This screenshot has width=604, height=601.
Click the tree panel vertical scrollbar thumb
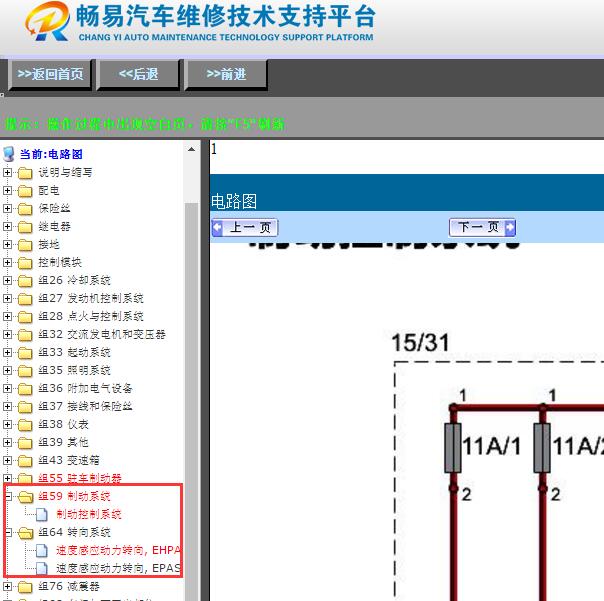pos(191,401)
